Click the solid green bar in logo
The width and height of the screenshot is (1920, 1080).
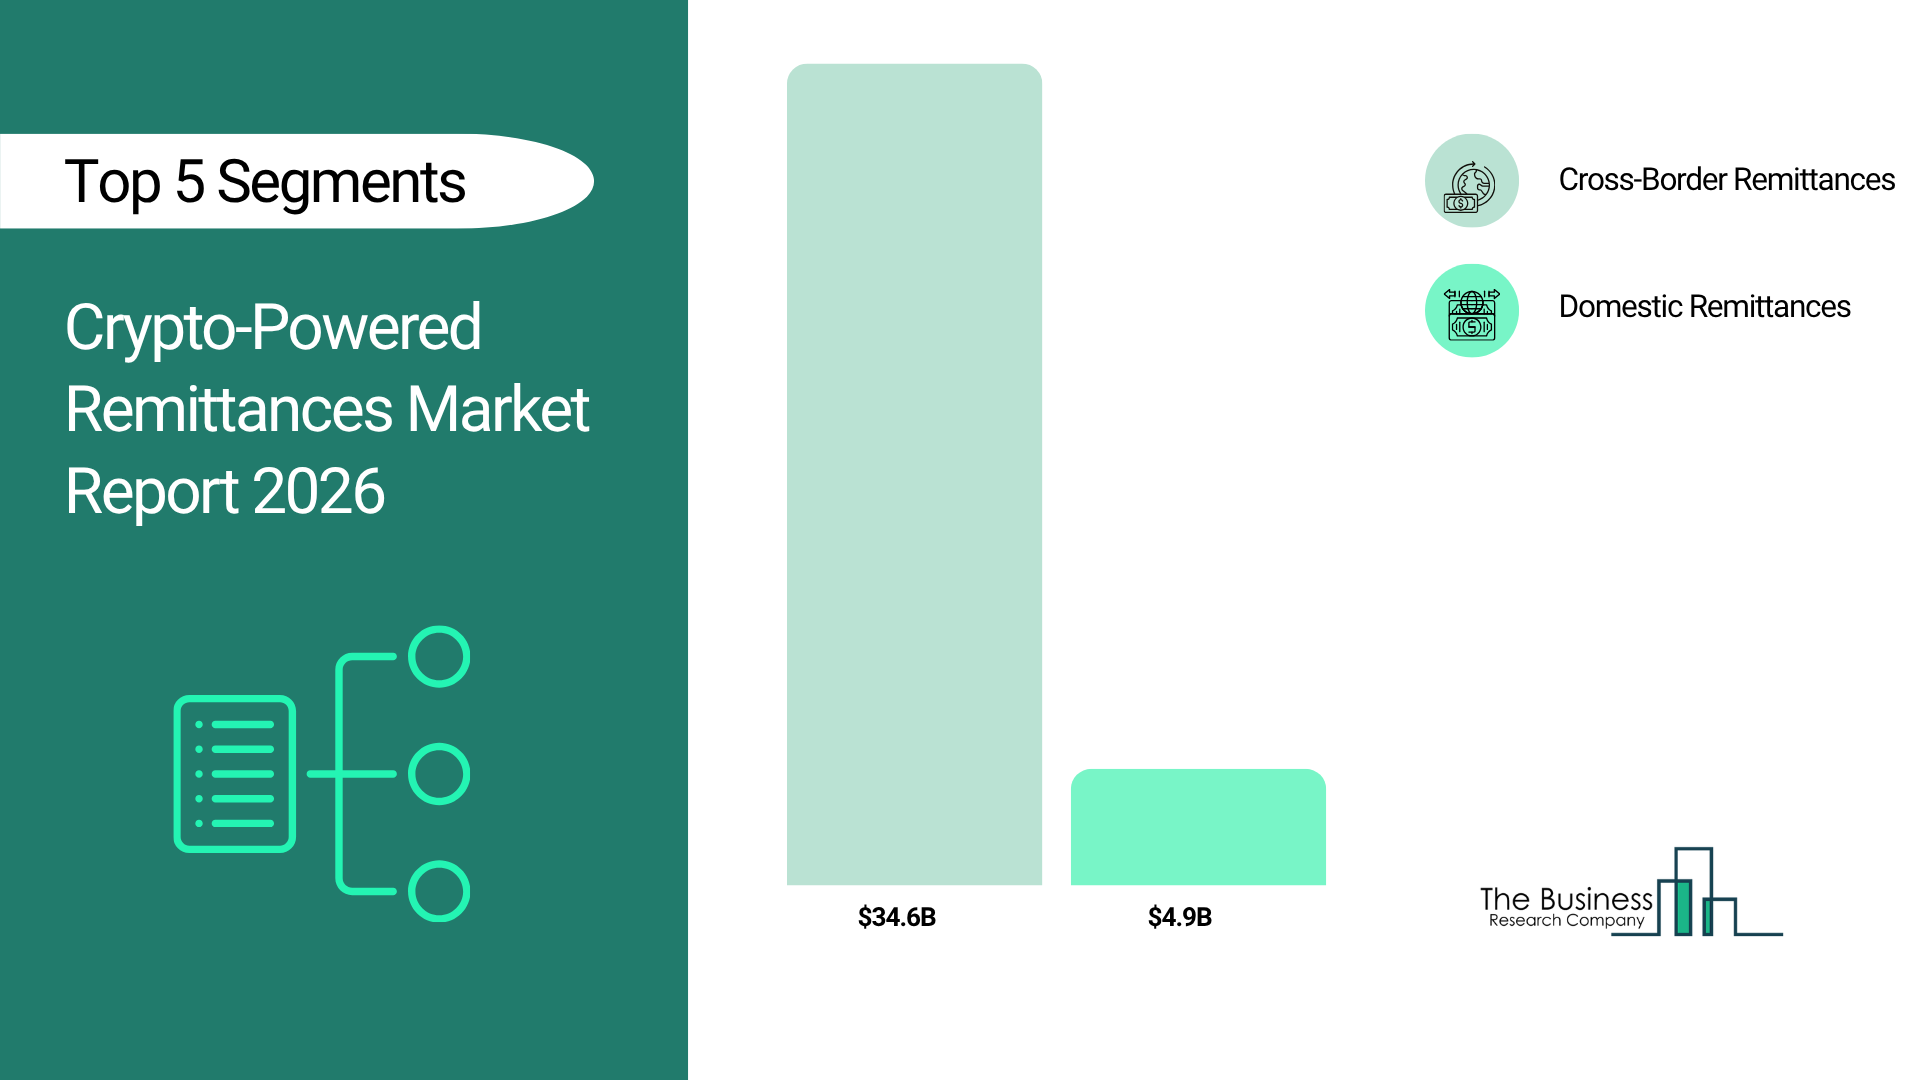click(1683, 907)
